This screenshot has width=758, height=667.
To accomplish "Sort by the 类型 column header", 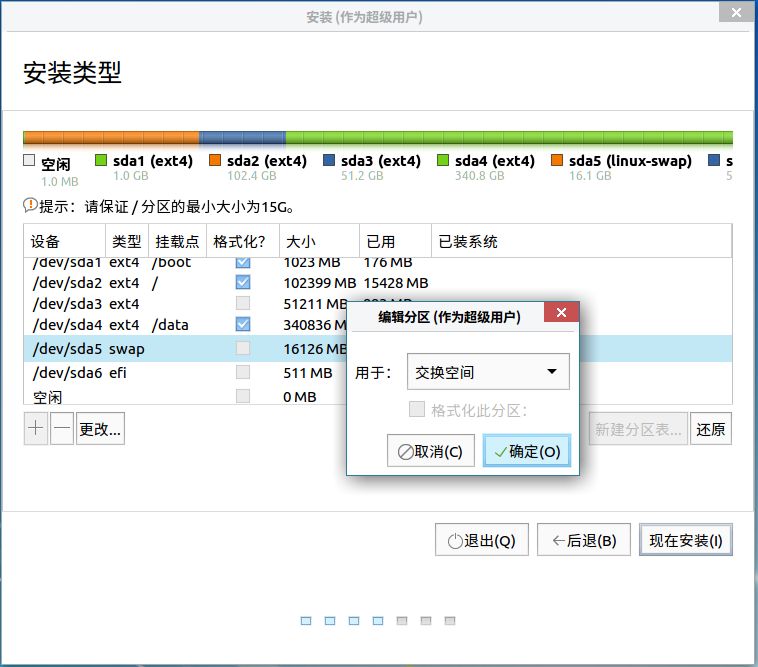I will click(127, 241).
